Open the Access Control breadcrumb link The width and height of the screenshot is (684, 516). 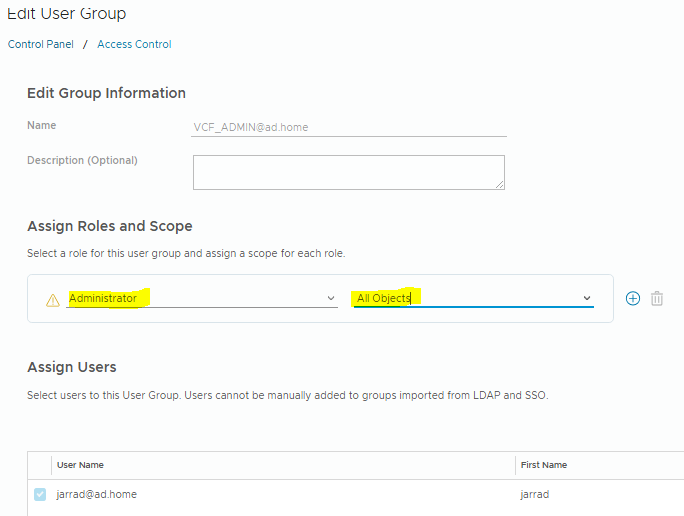(134, 44)
